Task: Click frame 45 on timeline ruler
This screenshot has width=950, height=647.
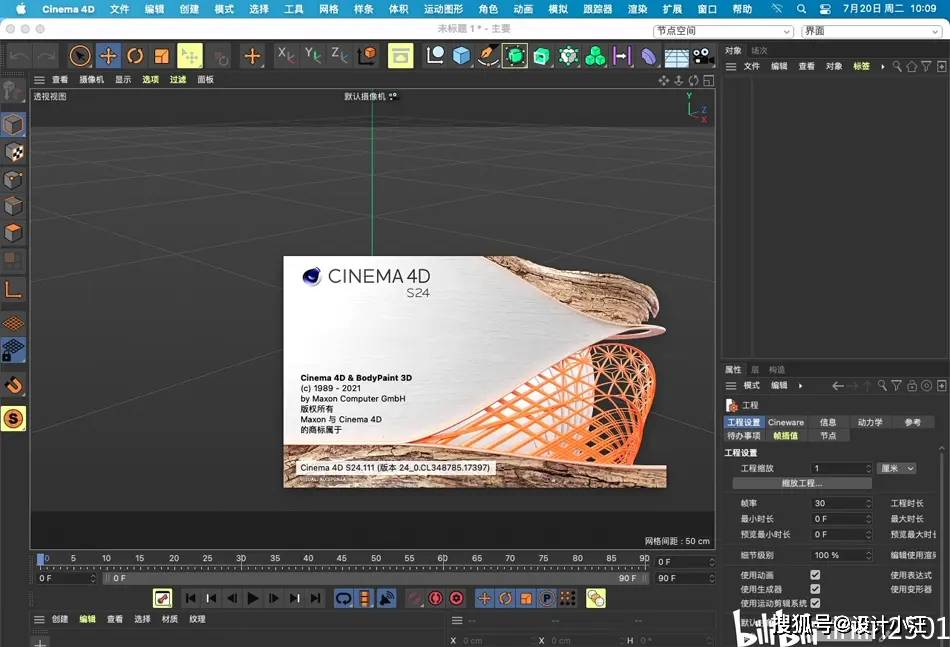Action: [x=342, y=561]
